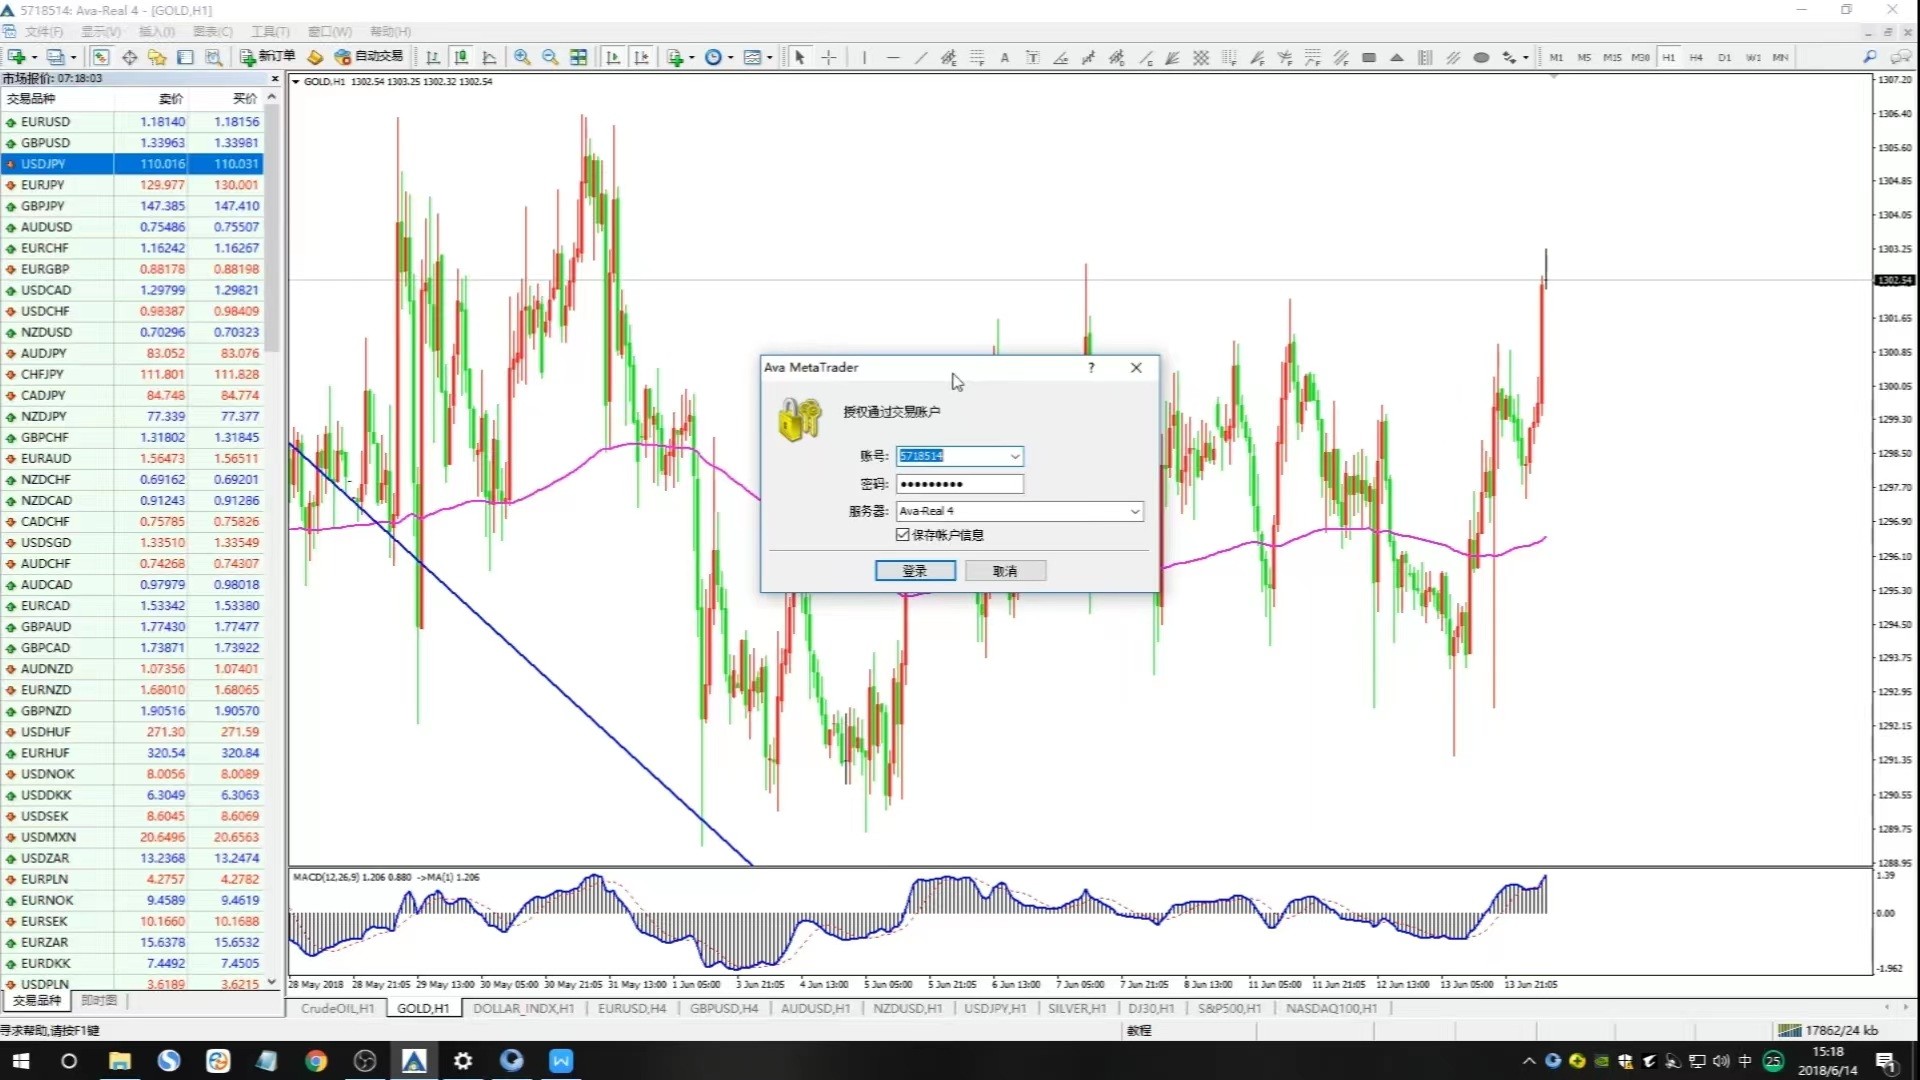Select the H4 timeframe button
The image size is (1920, 1080).
coord(1696,57)
